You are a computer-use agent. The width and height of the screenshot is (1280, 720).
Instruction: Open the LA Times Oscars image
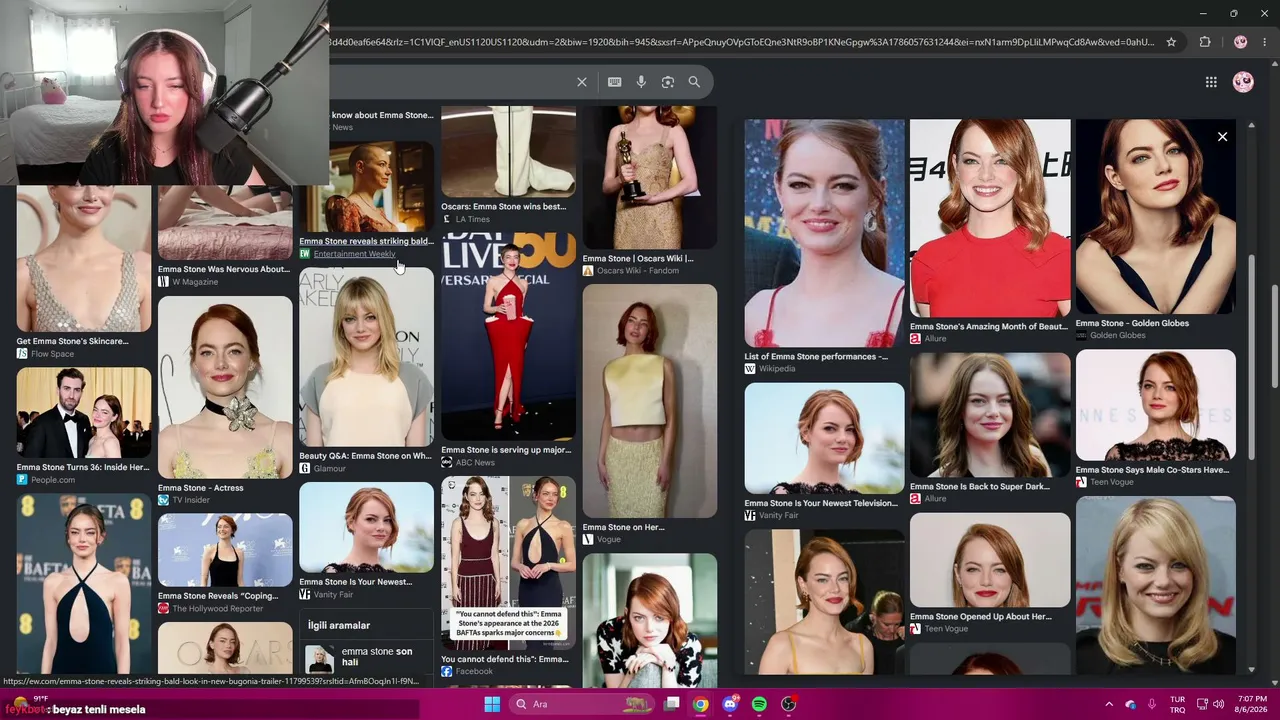[x=508, y=151]
